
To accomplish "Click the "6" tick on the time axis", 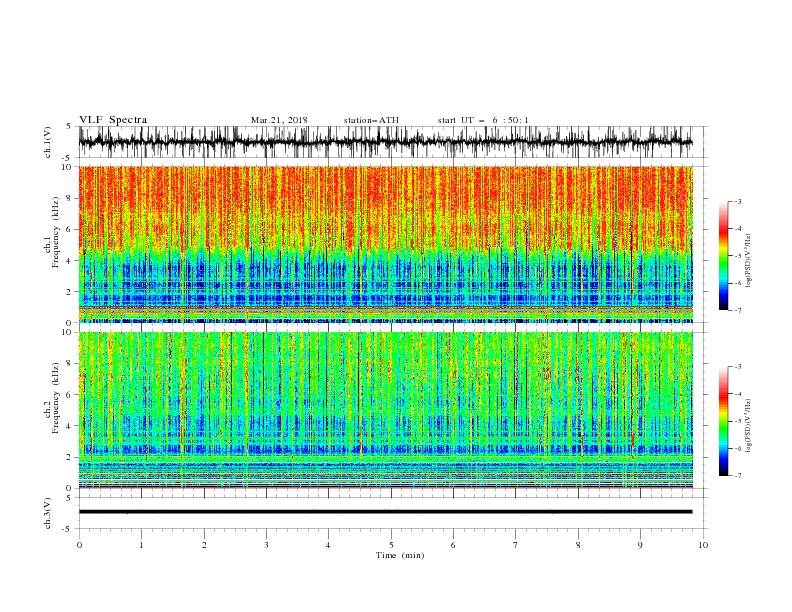I will tap(453, 545).
